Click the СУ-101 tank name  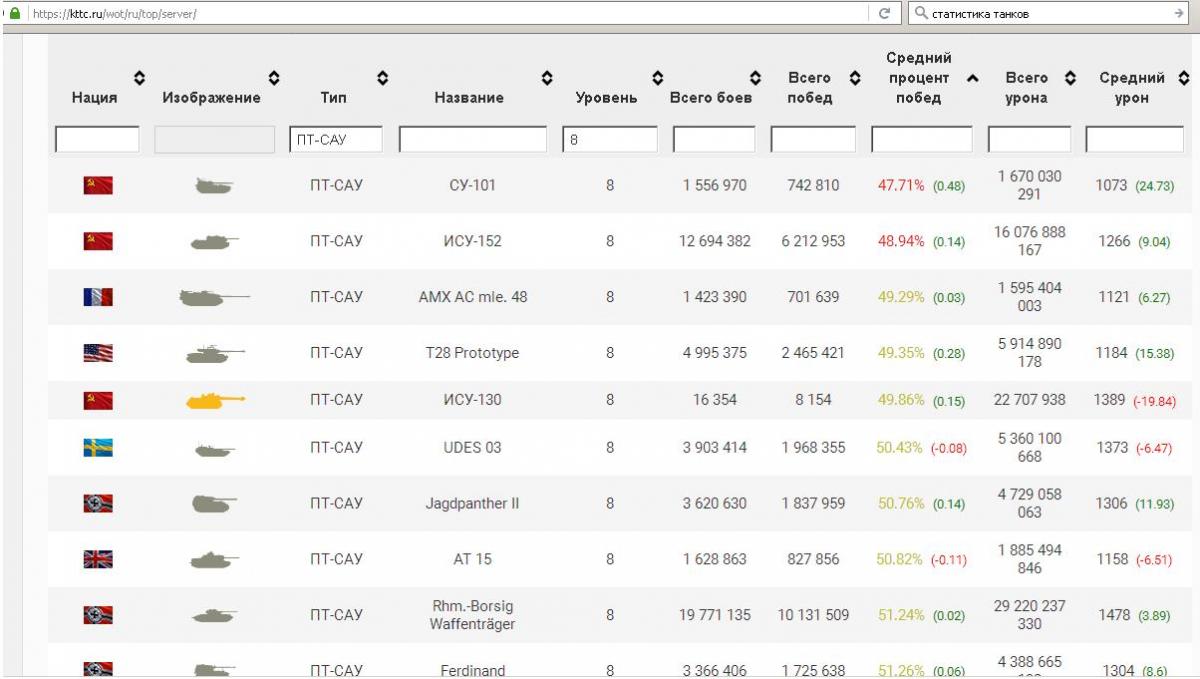tap(472, 185)
